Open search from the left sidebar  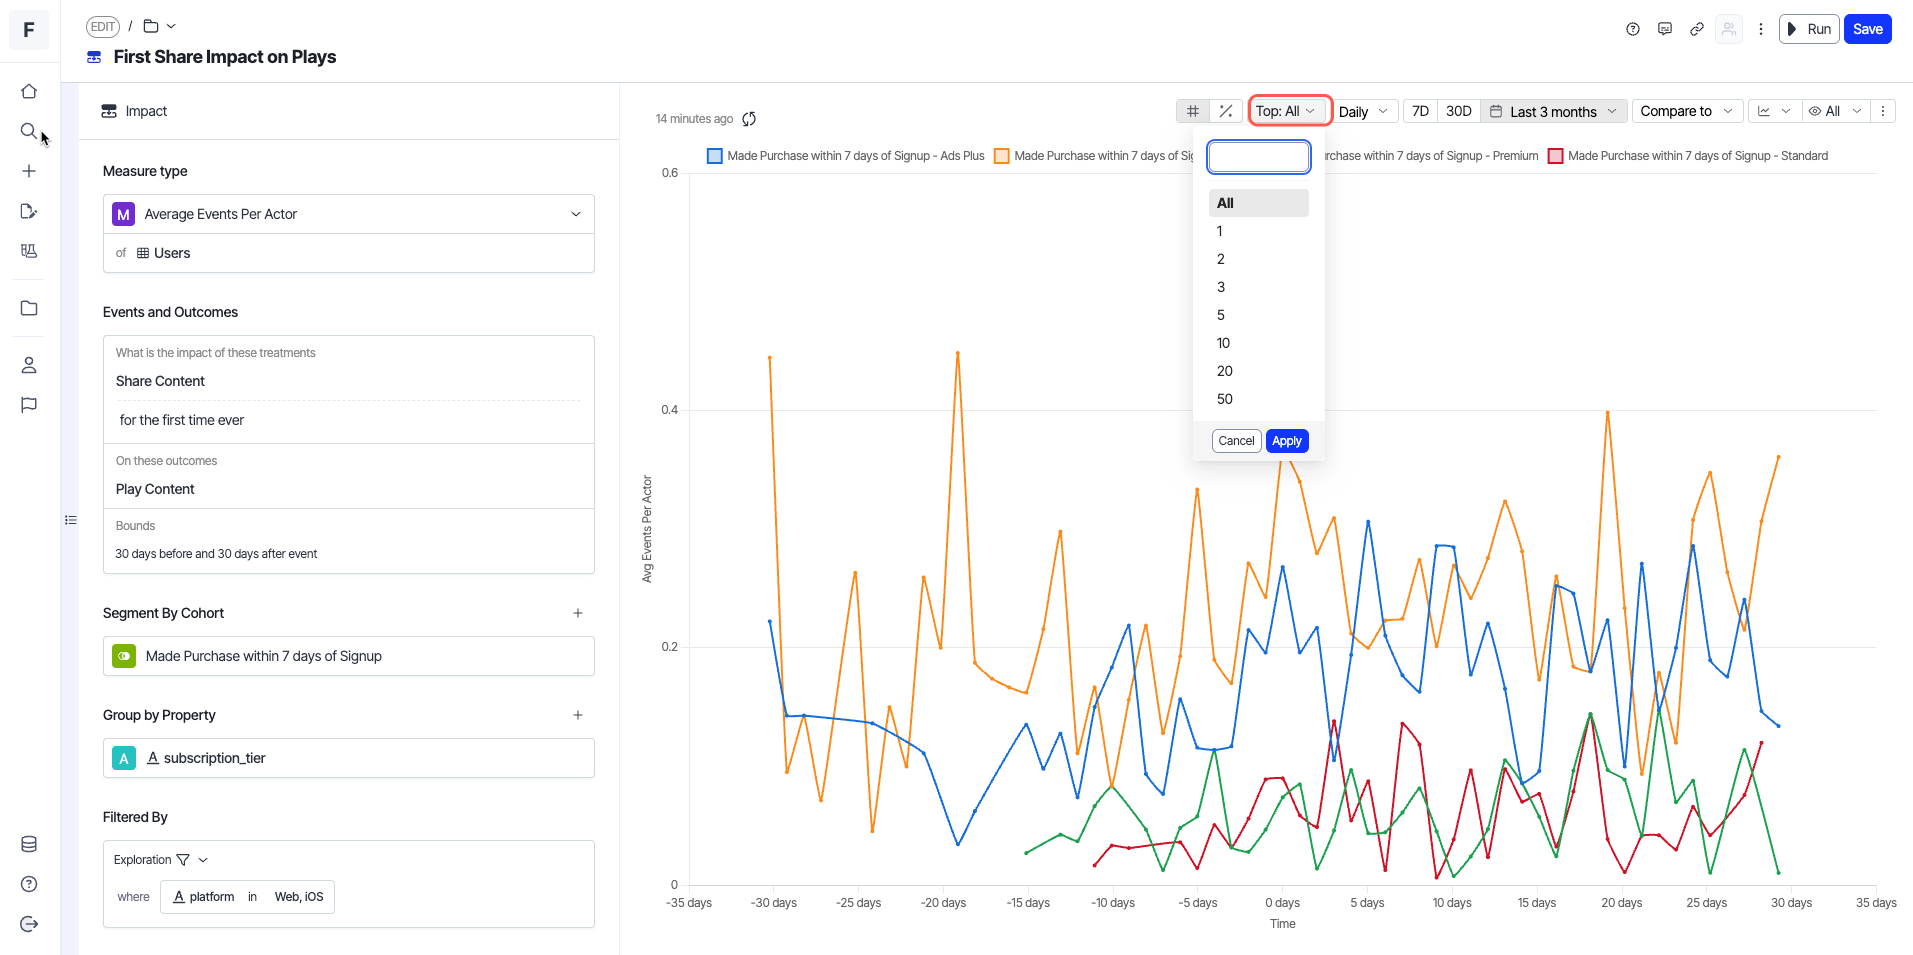point(29,131)
